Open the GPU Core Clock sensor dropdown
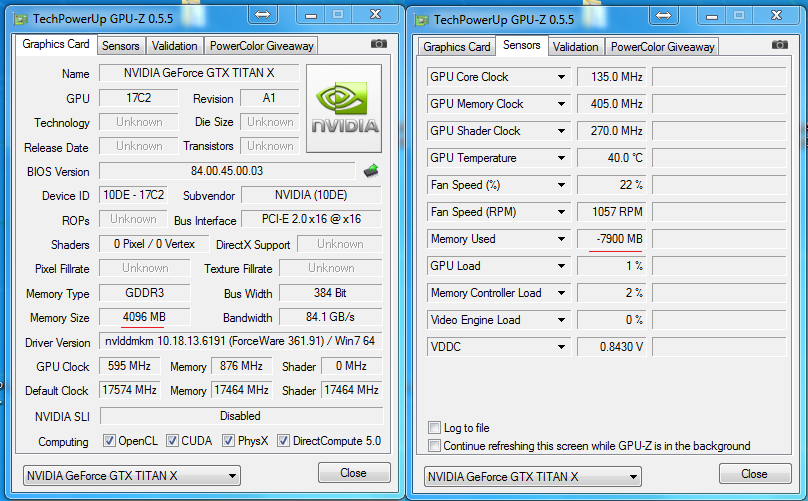 [x=561, y=77]
